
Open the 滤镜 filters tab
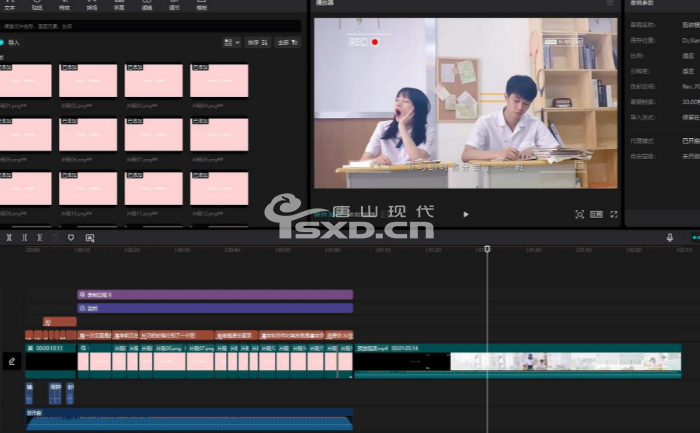pyautogui.click(x=147, y=5)
